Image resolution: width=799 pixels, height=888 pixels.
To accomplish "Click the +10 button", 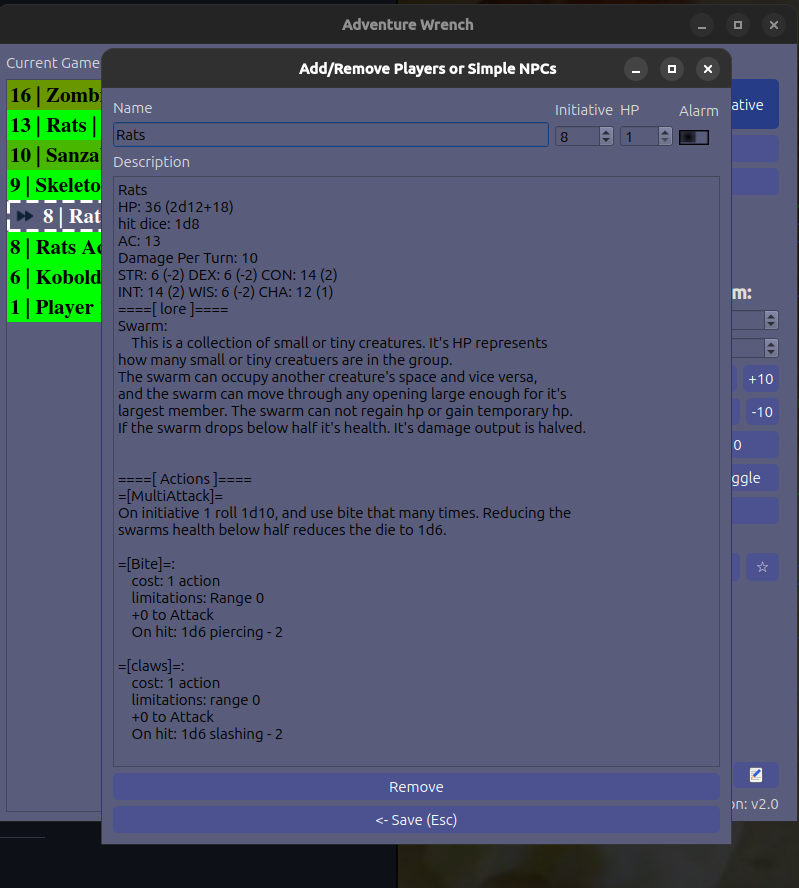I will pyautogui.click(x=760, y=379).
